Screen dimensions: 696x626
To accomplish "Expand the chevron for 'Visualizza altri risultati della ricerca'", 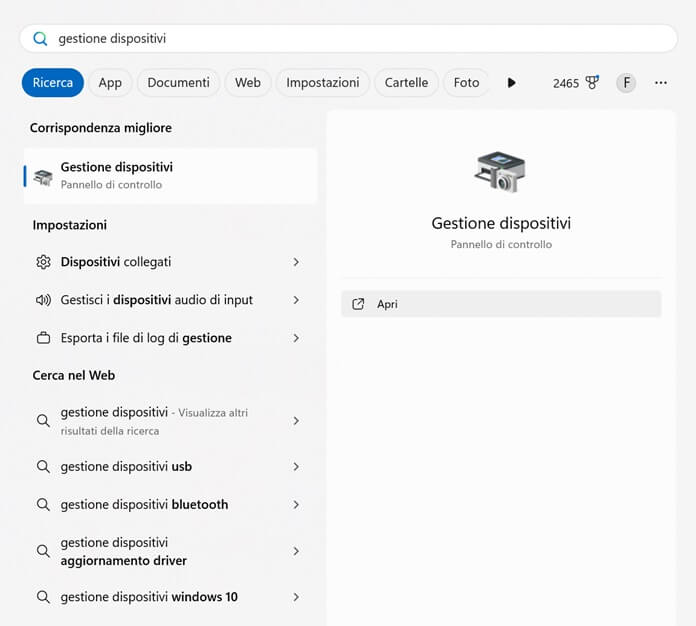I will pos(296,420).
